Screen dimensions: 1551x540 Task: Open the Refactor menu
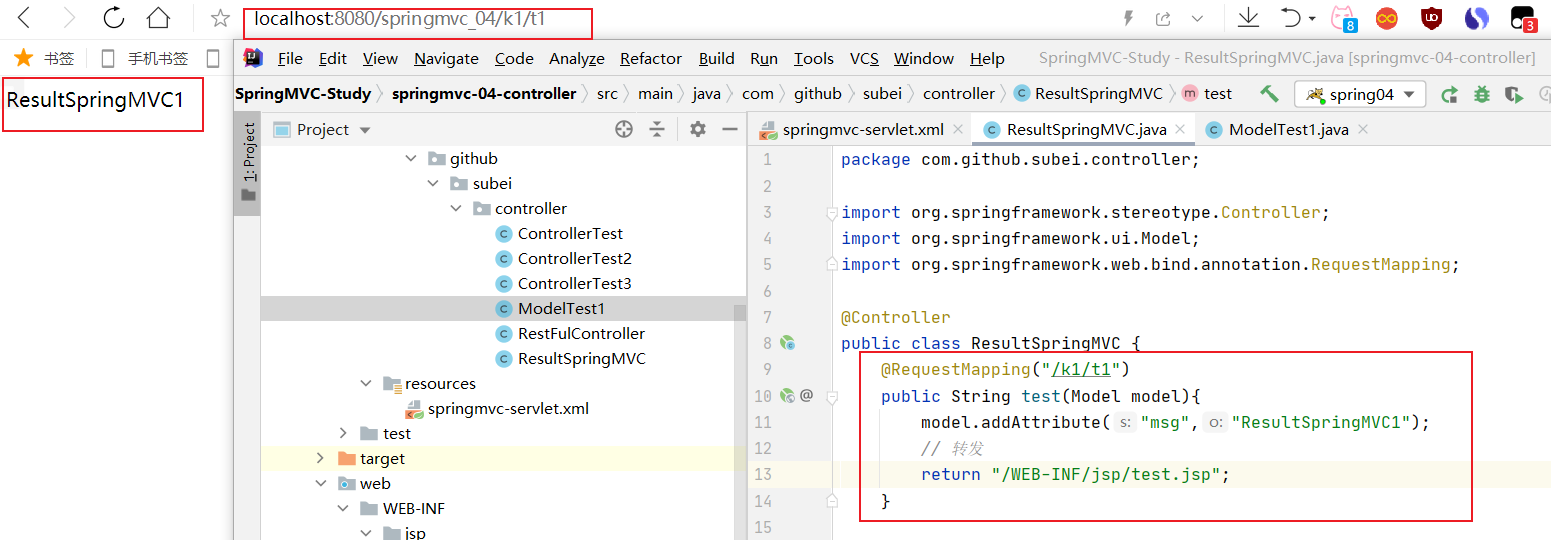point(650,59)
